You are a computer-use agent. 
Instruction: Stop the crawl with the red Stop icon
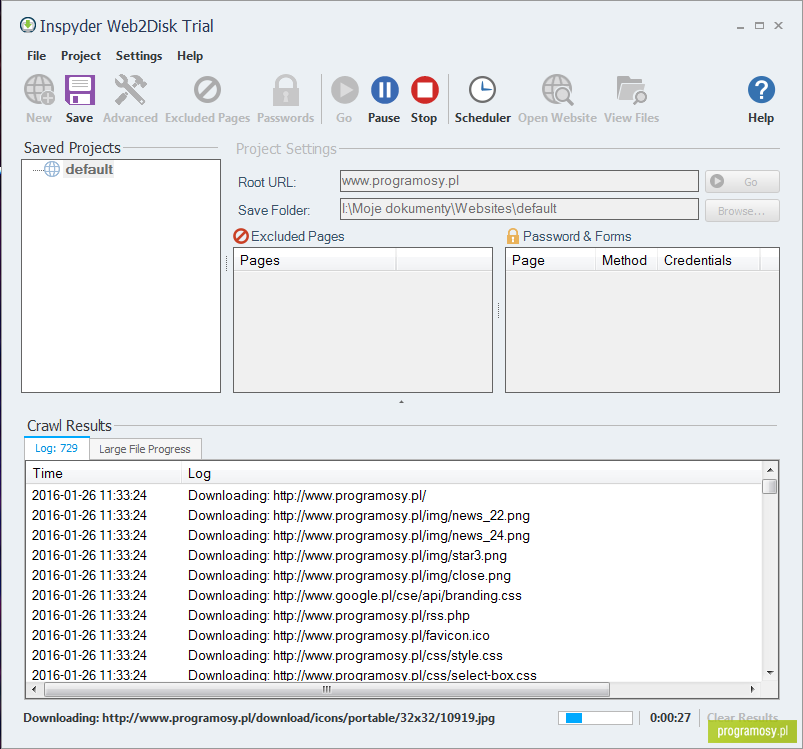425,90
